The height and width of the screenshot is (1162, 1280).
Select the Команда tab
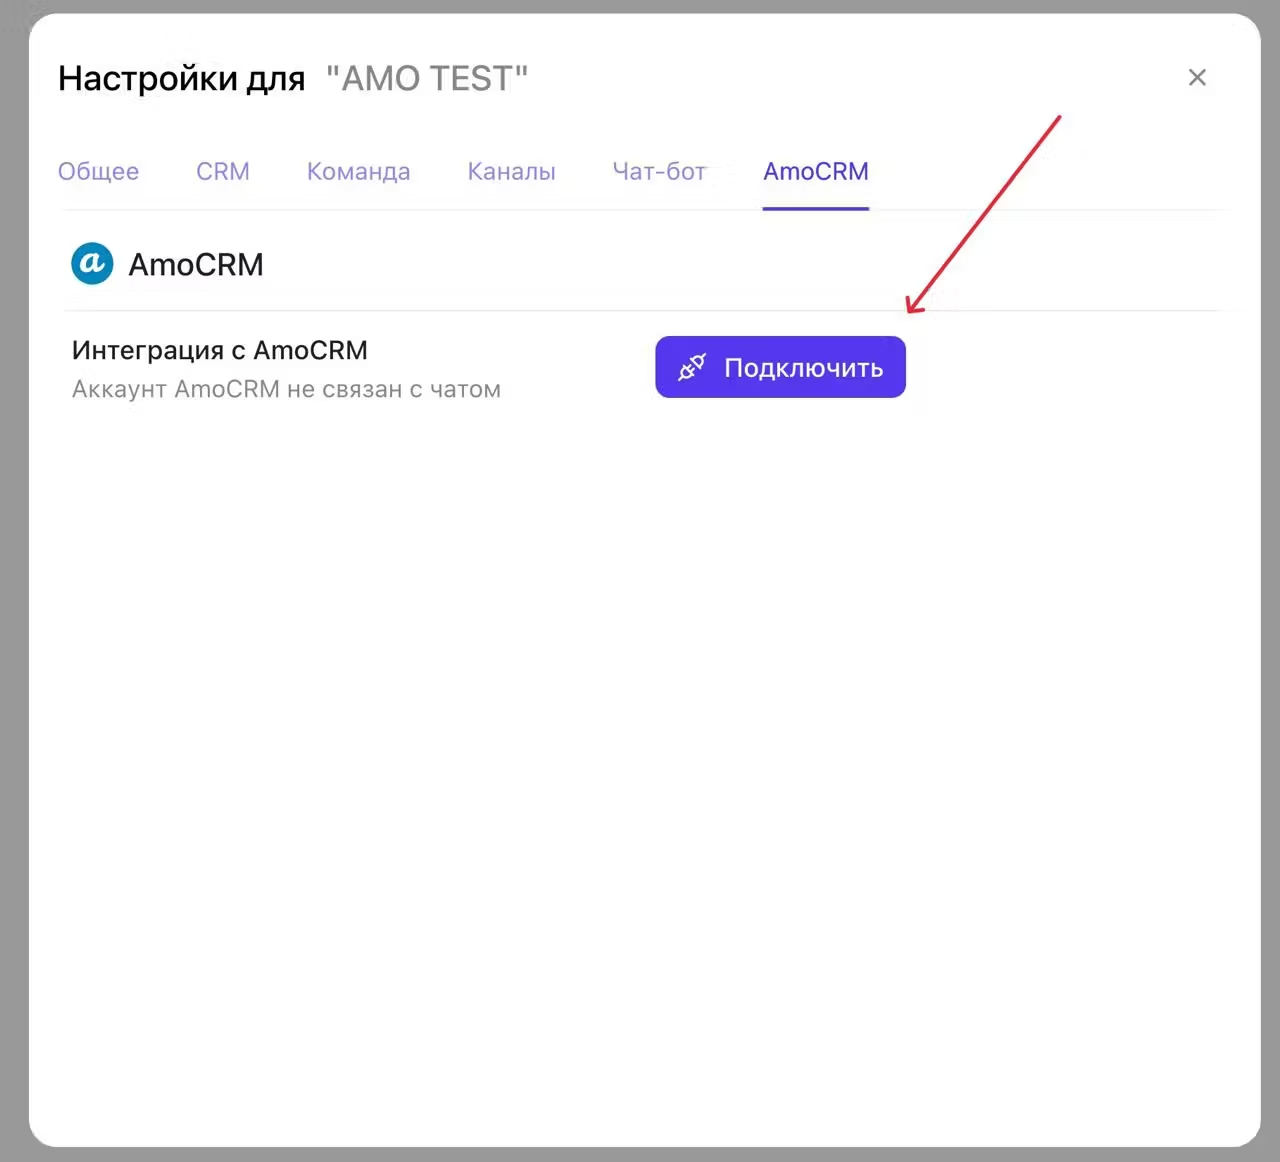(x=358, y=172)
